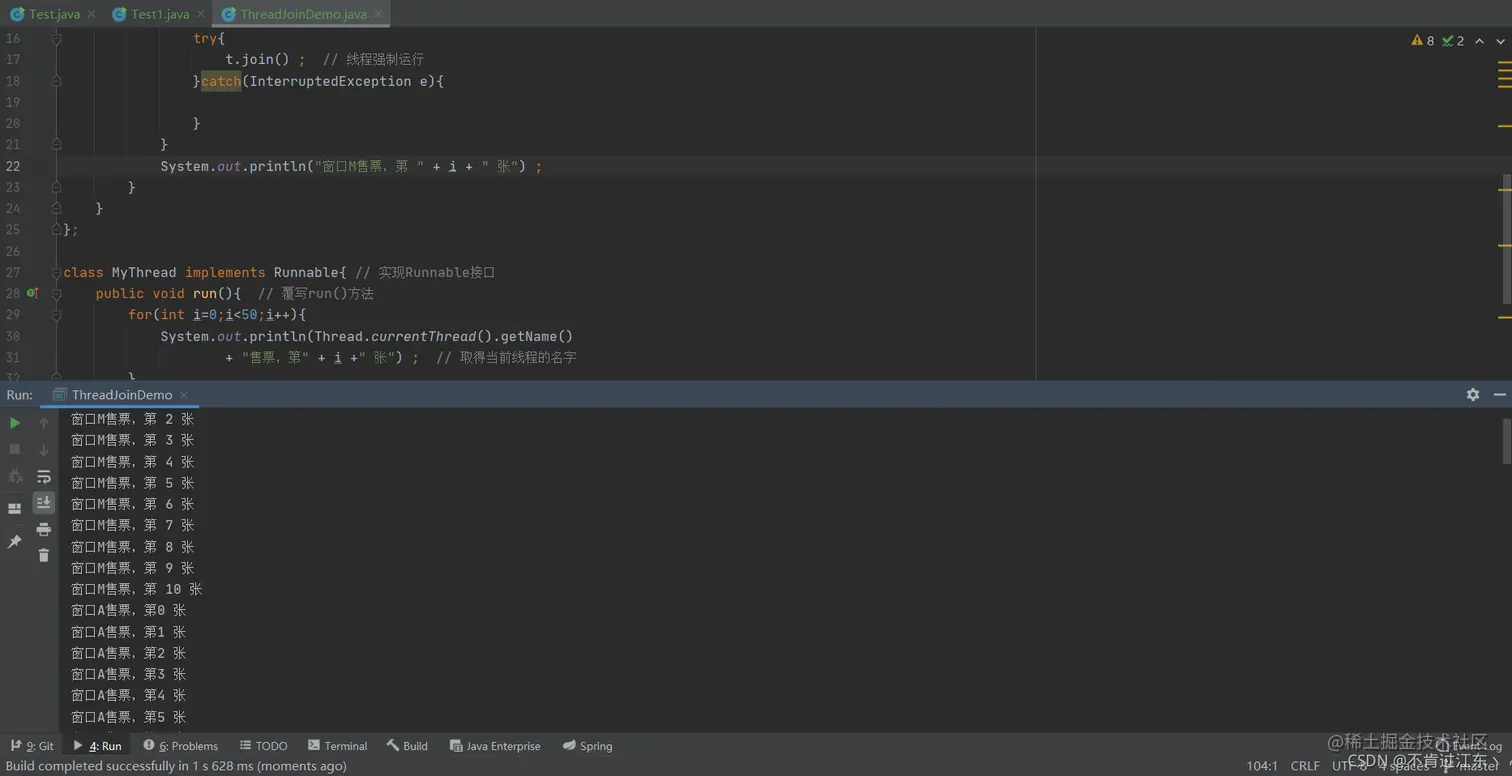Collapse the code fold at line 18
The width and height of the screenshot is (1512, 776).
(56, 81)
